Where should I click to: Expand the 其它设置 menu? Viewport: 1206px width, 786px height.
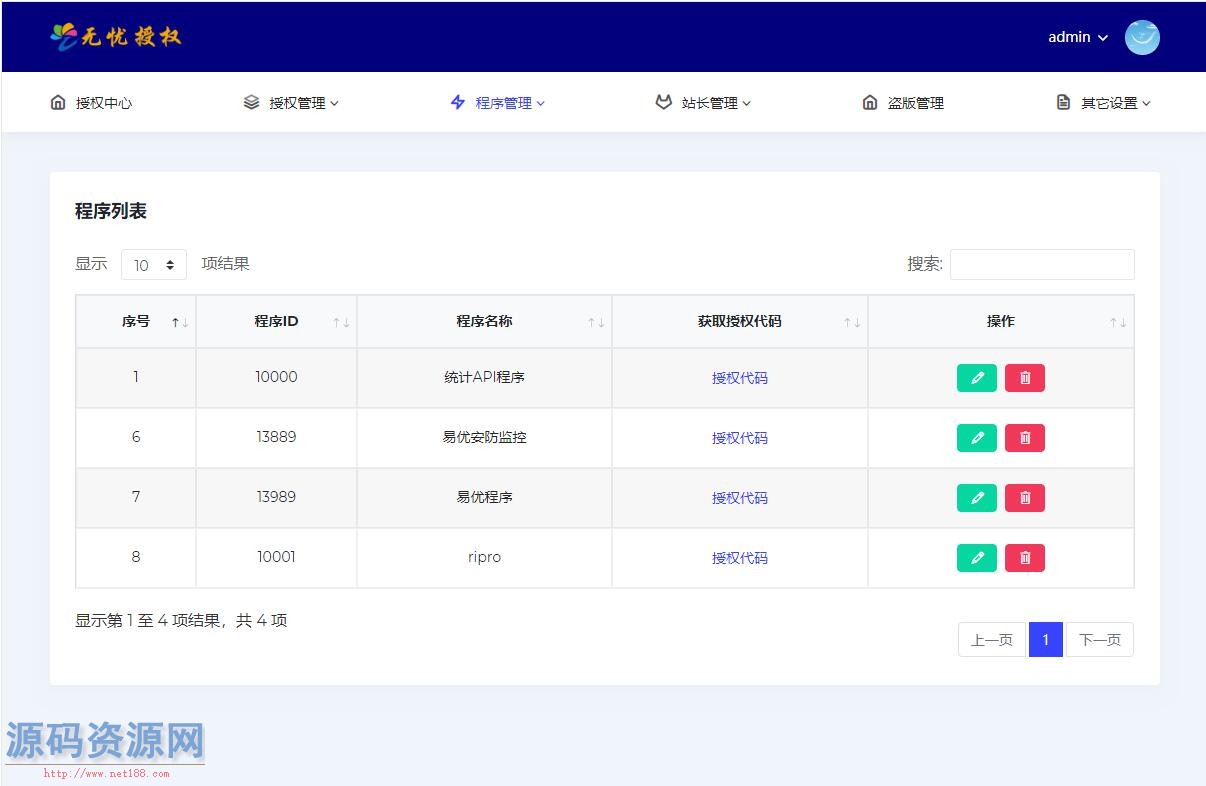1116,103
